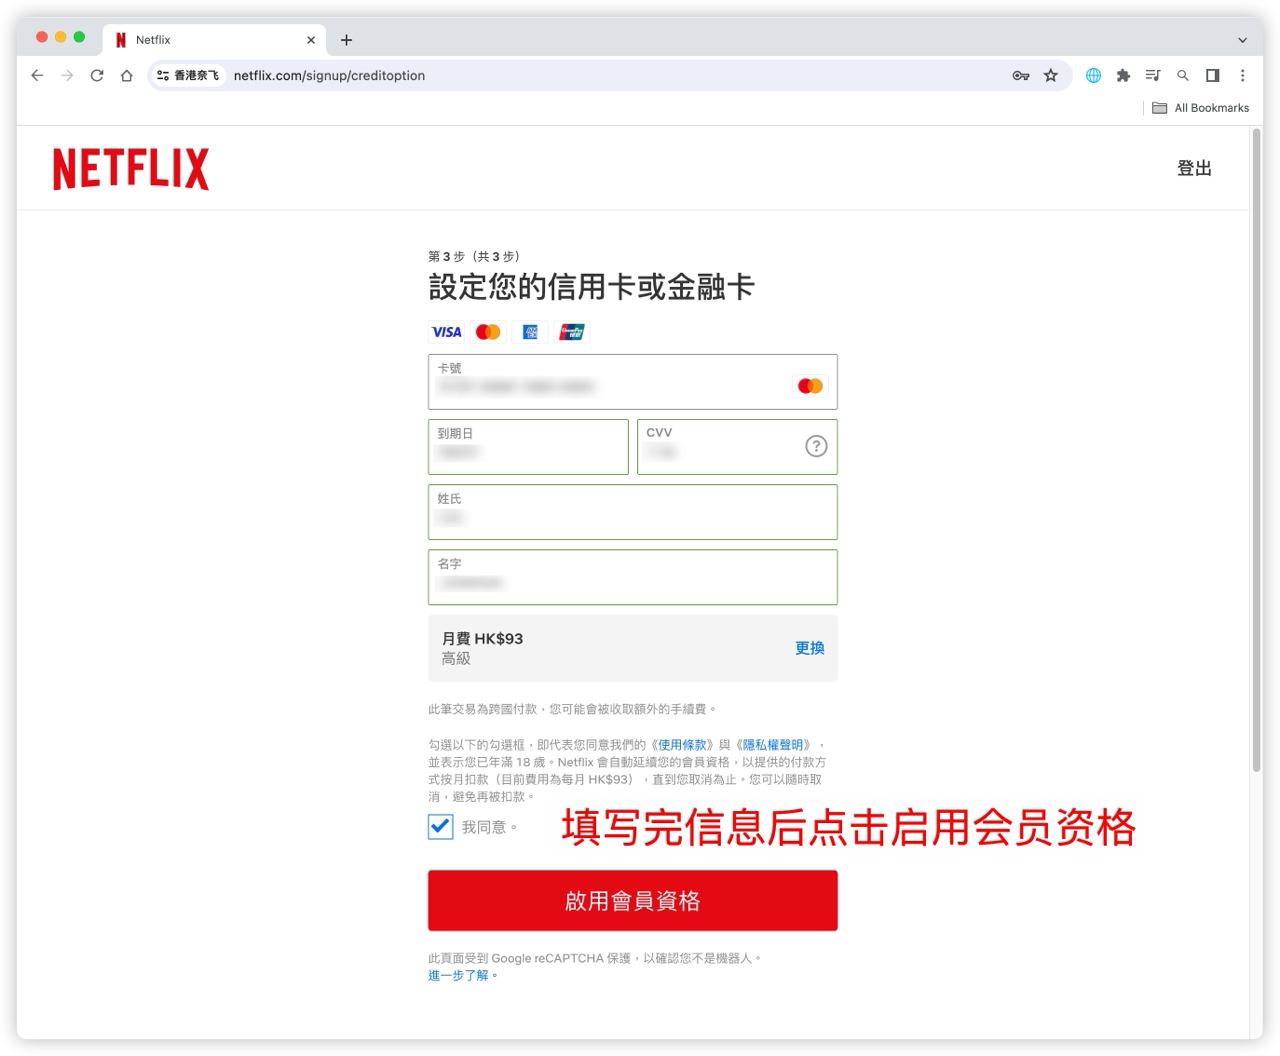Open the 使用條款 terms link

[x=682, y=745]
